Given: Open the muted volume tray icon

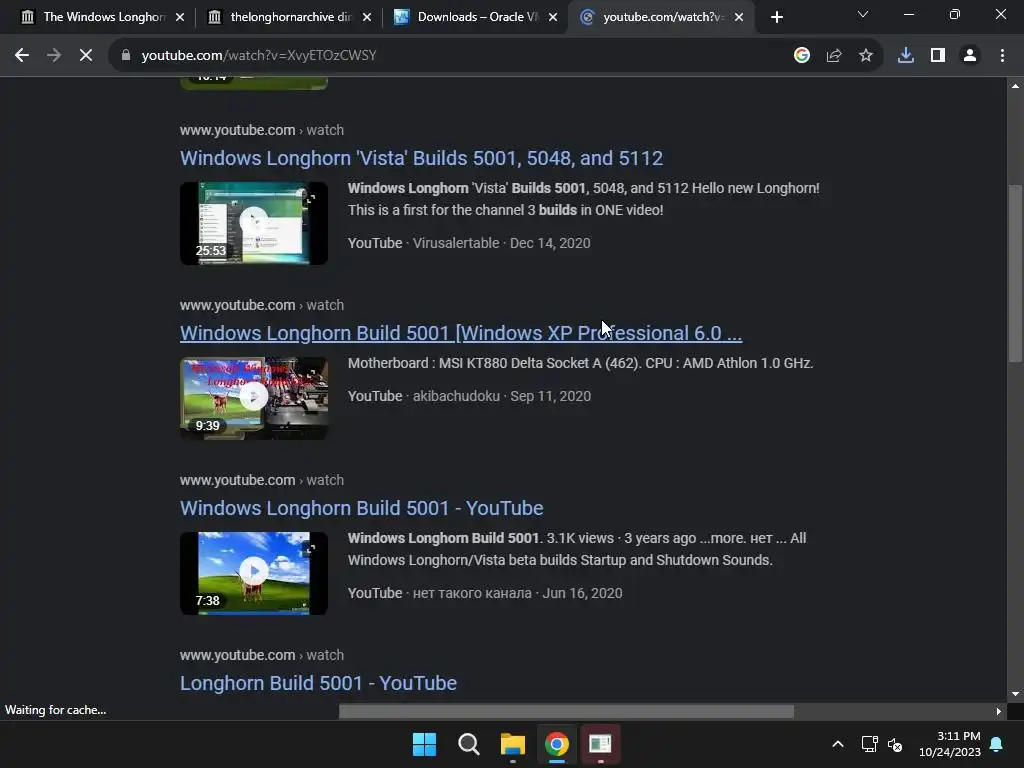Looking at the screenshot, I should (x=895, y=744).
